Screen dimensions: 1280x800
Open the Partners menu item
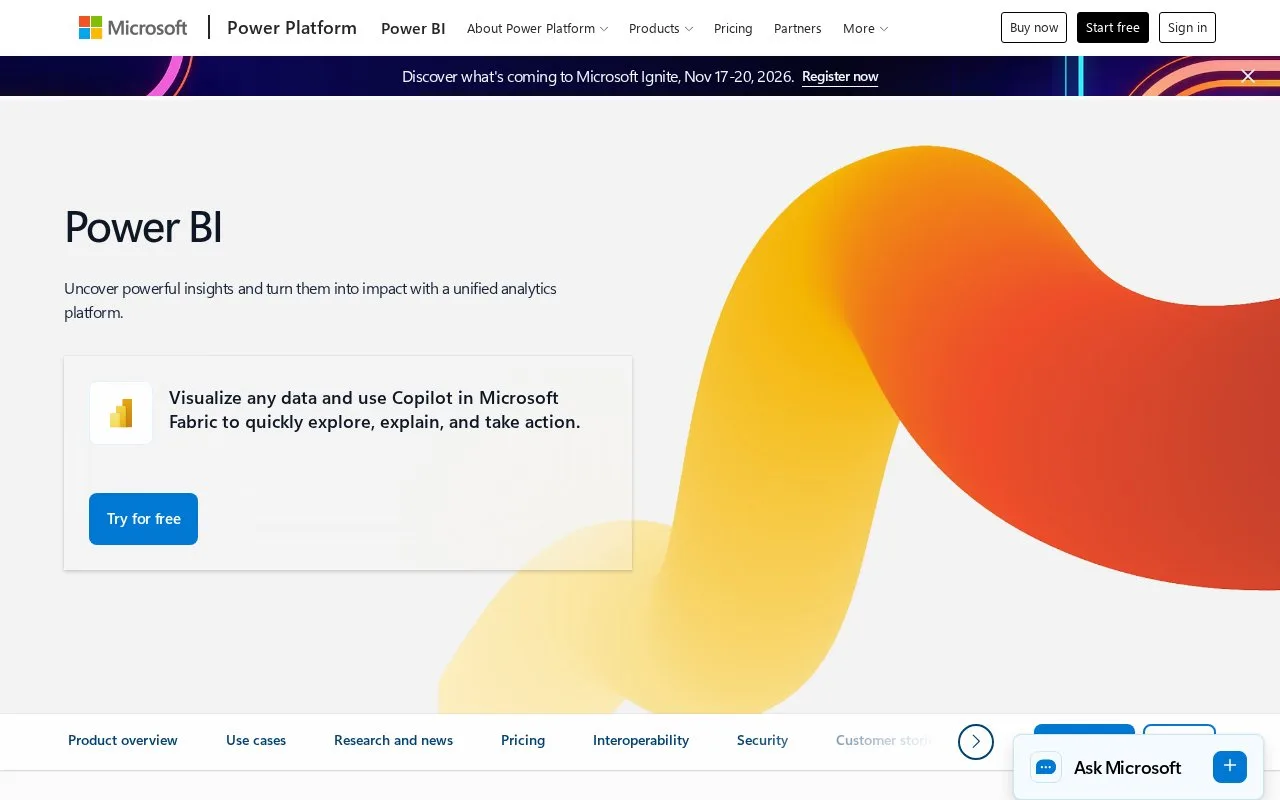(798, 28)
